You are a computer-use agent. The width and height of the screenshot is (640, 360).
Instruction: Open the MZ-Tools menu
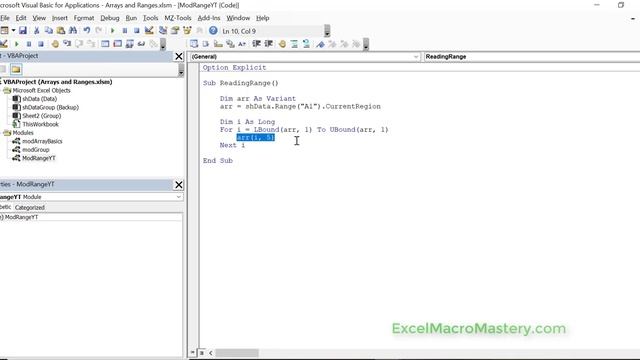point(178,18)
